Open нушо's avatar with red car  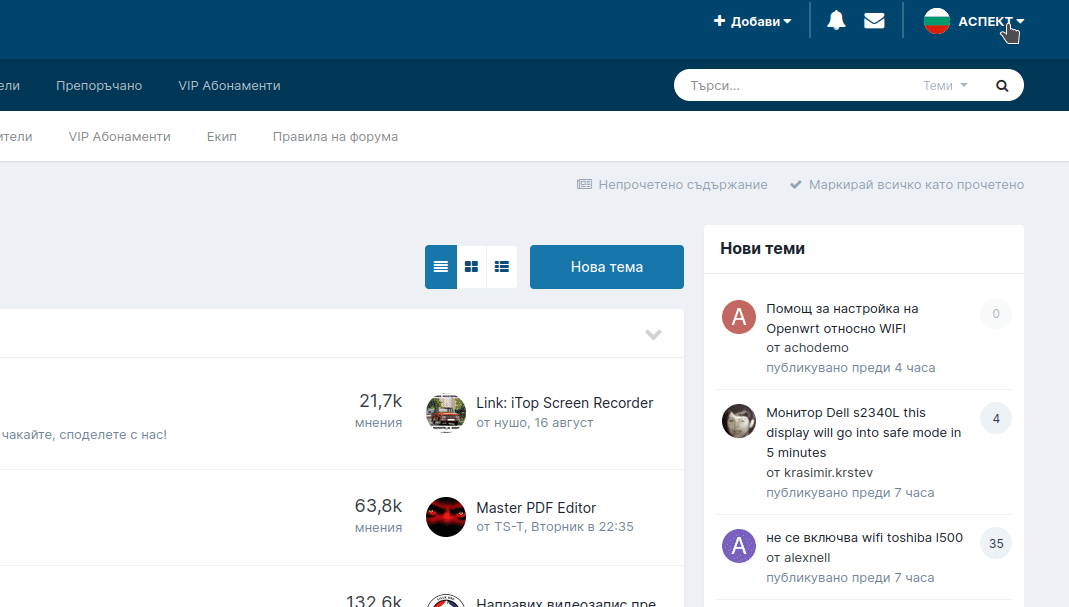(x=446, y=413)
